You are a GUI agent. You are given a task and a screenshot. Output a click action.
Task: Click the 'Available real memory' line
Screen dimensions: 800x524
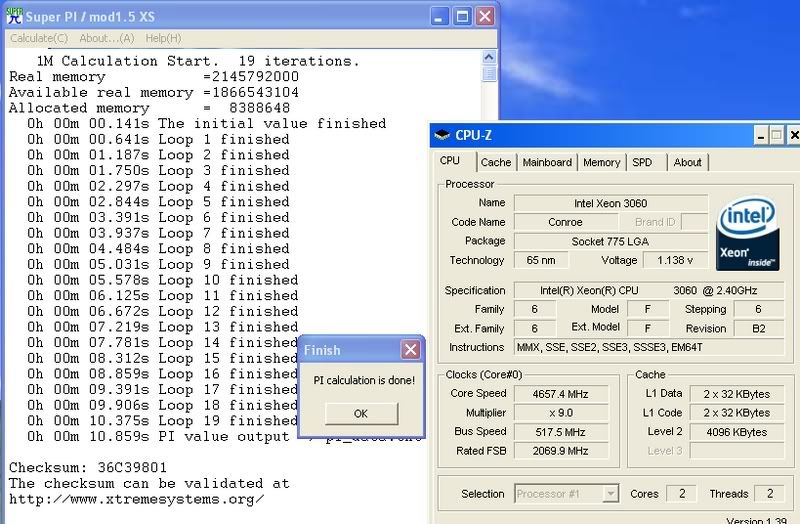(x=154, y=92)
